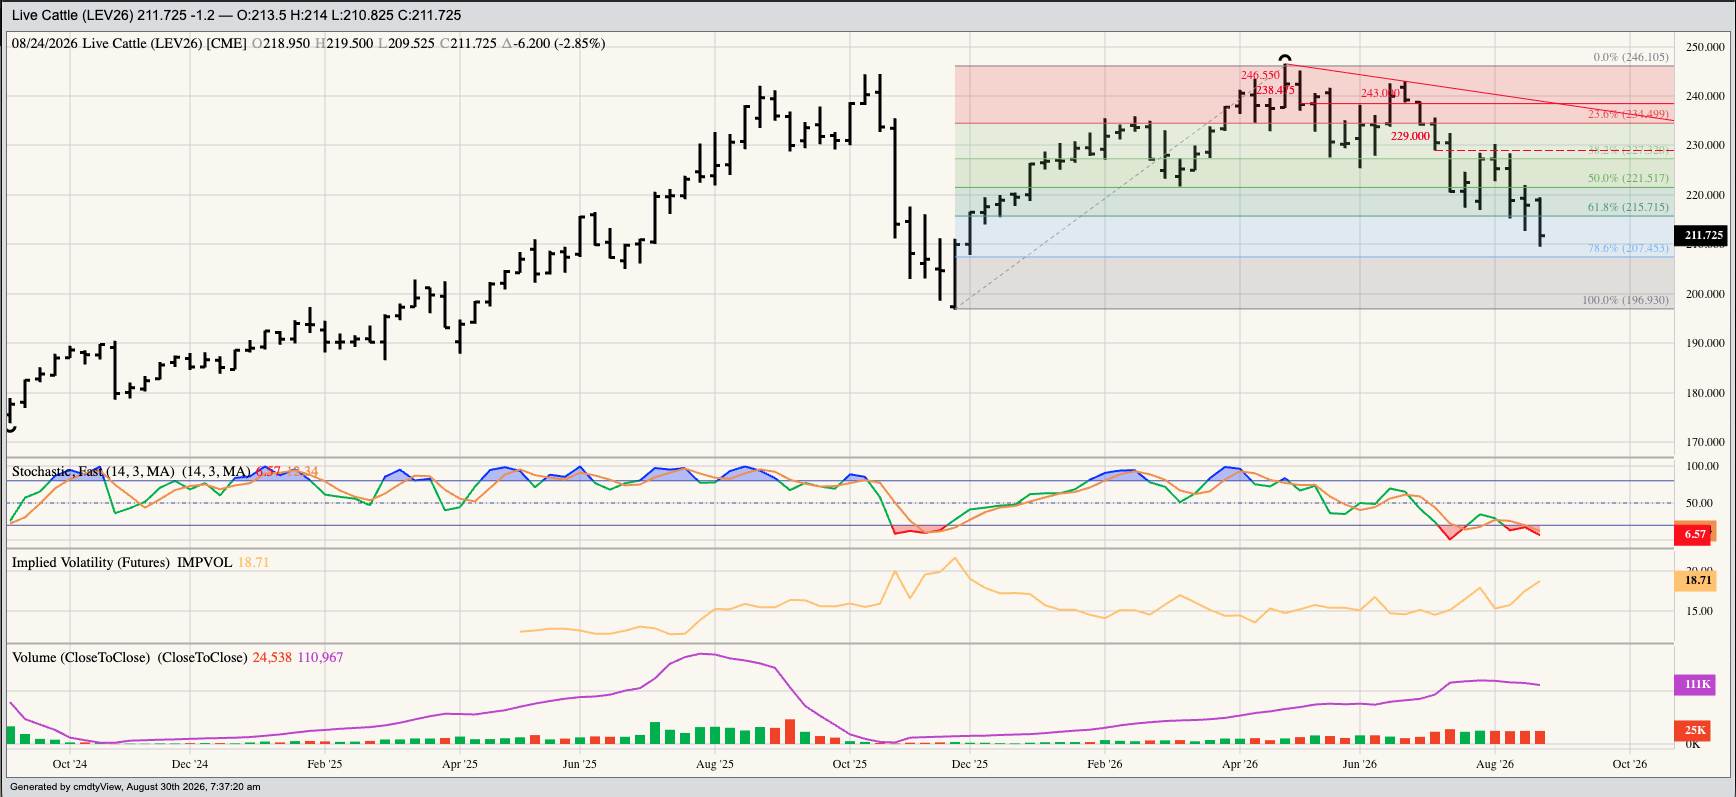This screenshot has width=1736, height=797.
Task: Click the '240.000' price axis label
Action: point(1705,96)
